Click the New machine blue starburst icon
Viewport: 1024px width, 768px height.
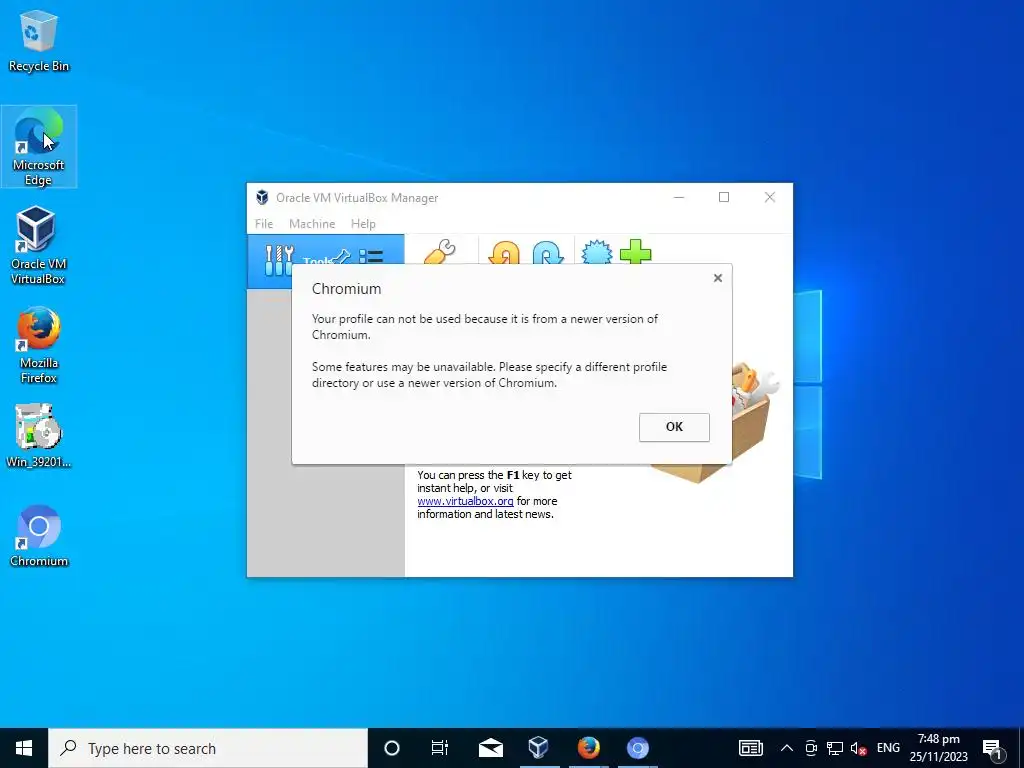coord(597,252)
